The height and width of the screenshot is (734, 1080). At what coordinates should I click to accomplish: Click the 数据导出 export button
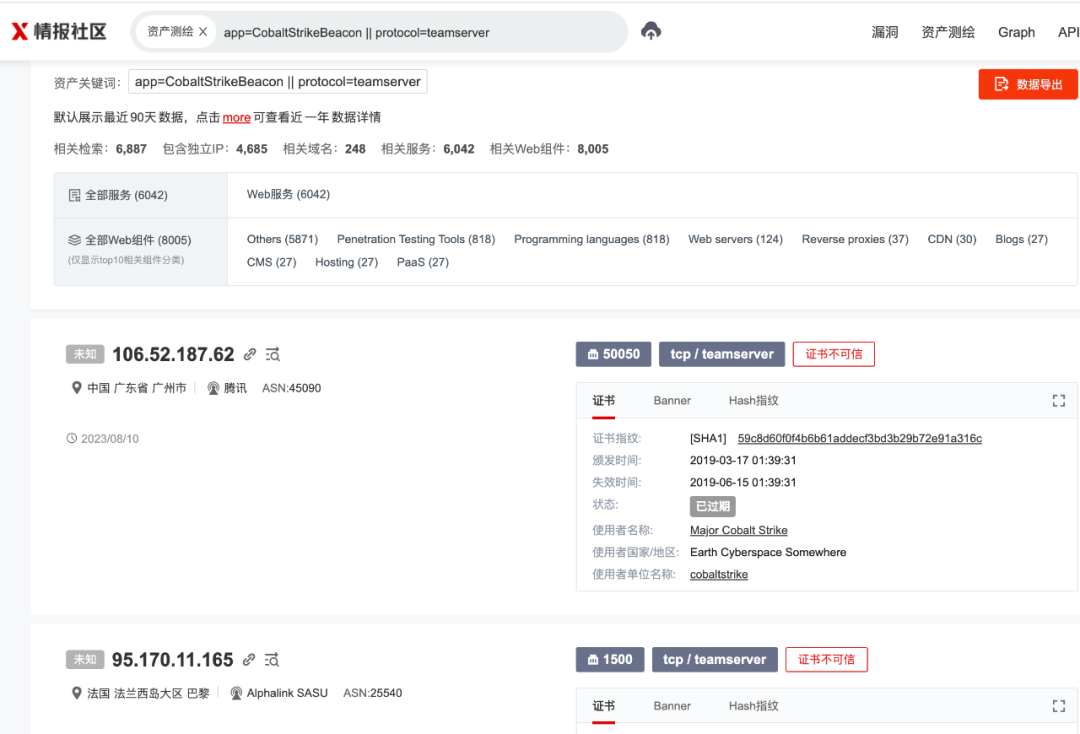(1028, 84)
